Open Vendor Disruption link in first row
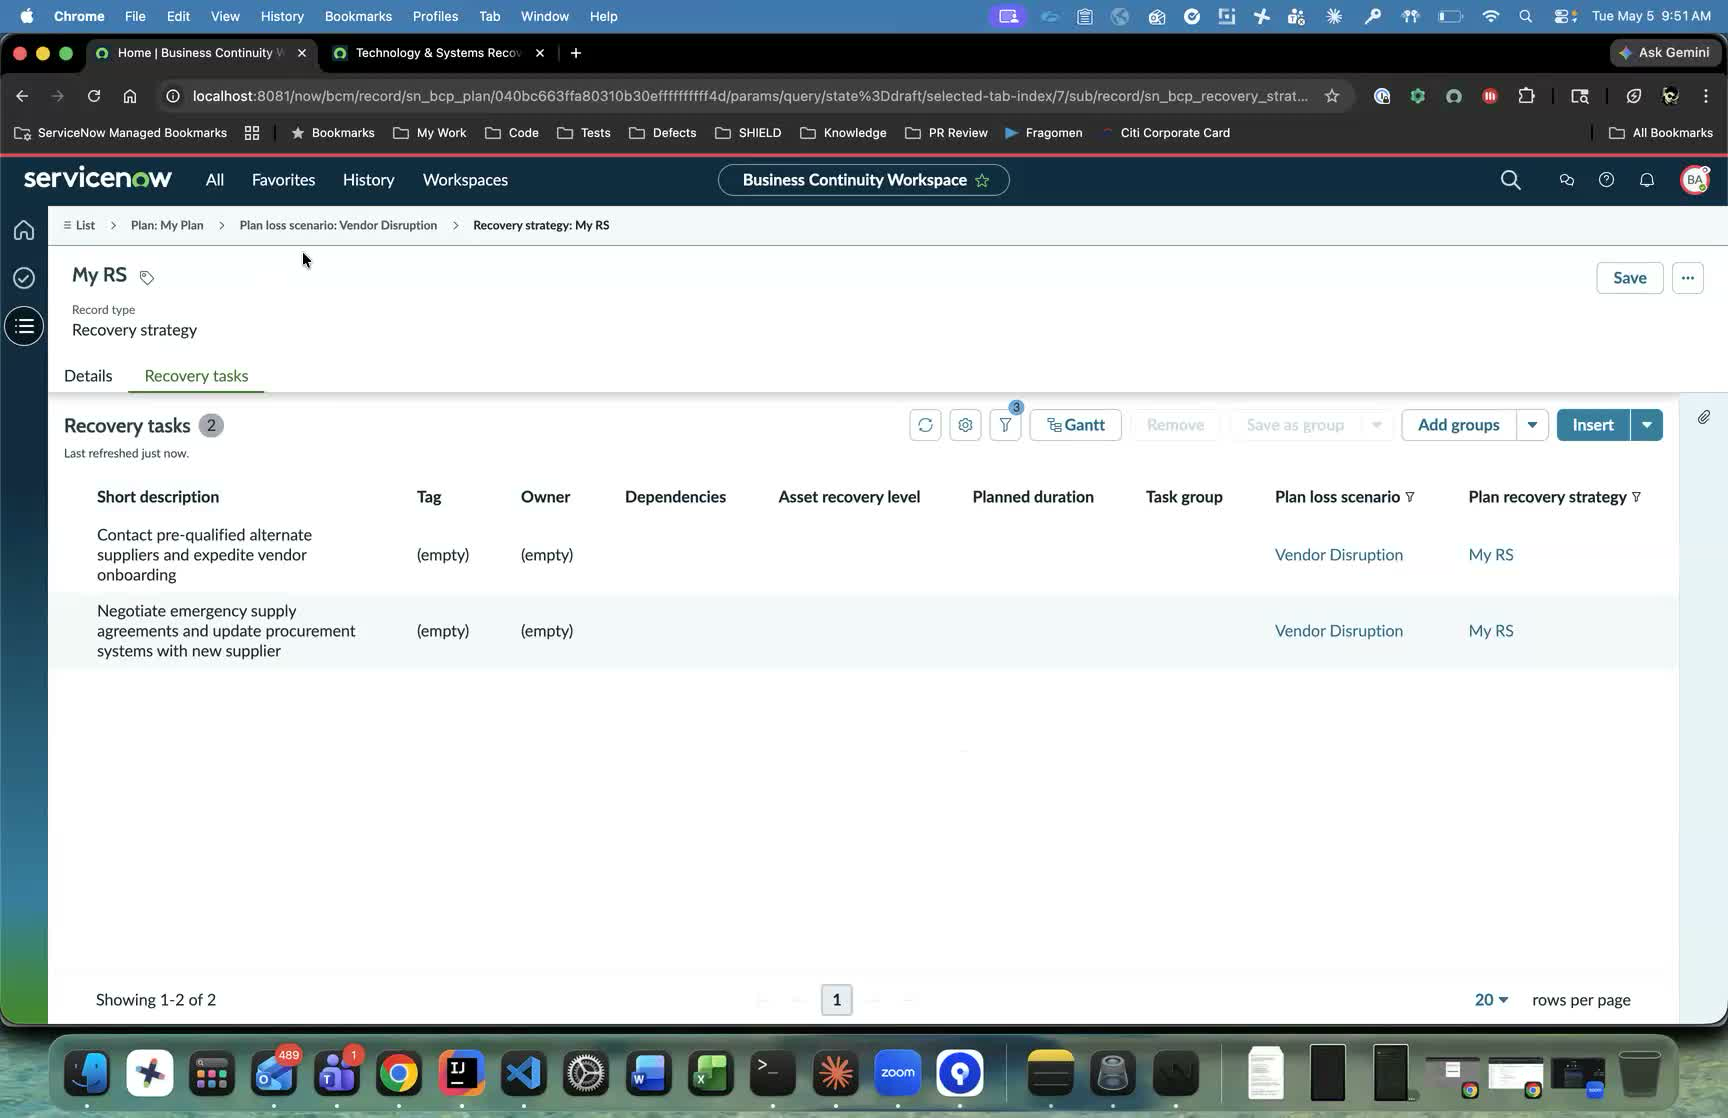This screenshot has width=1728, height=1118. (1339, 555)
